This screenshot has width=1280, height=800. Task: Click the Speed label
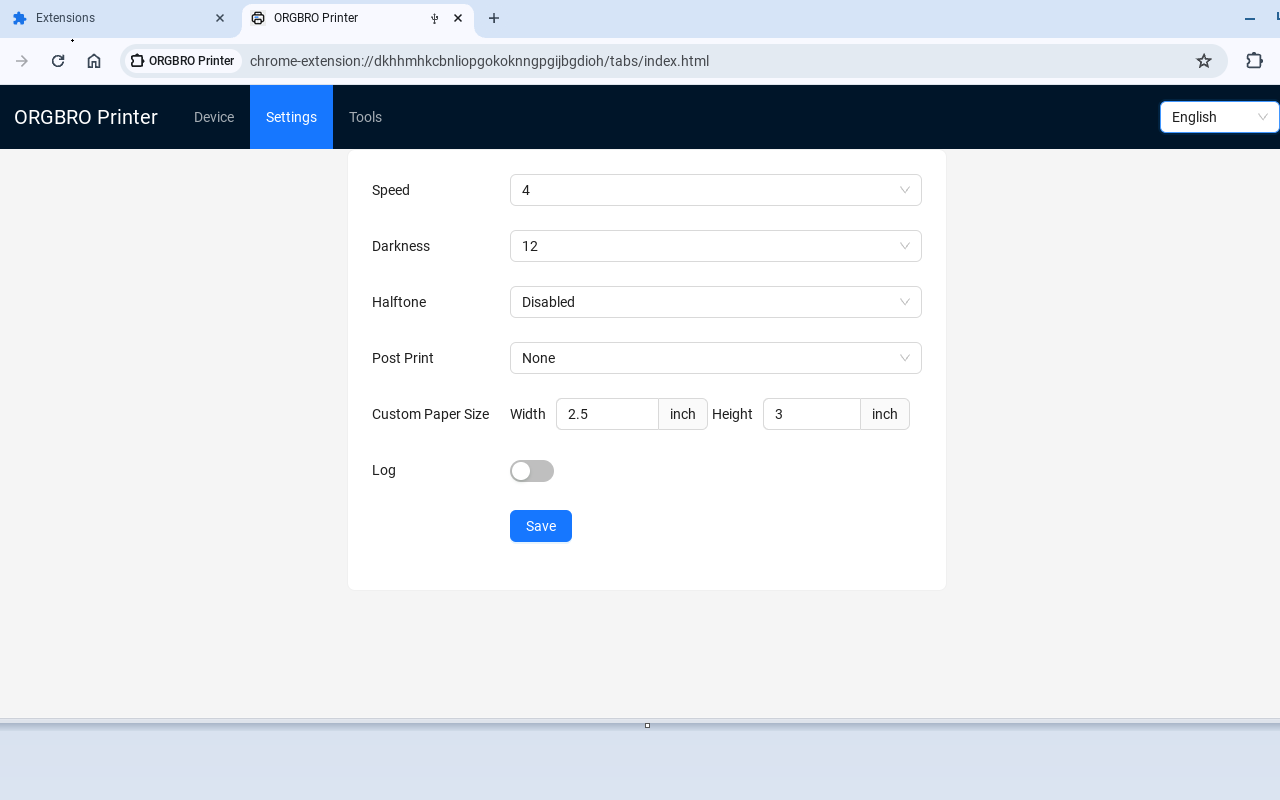[x=391, y=190]
